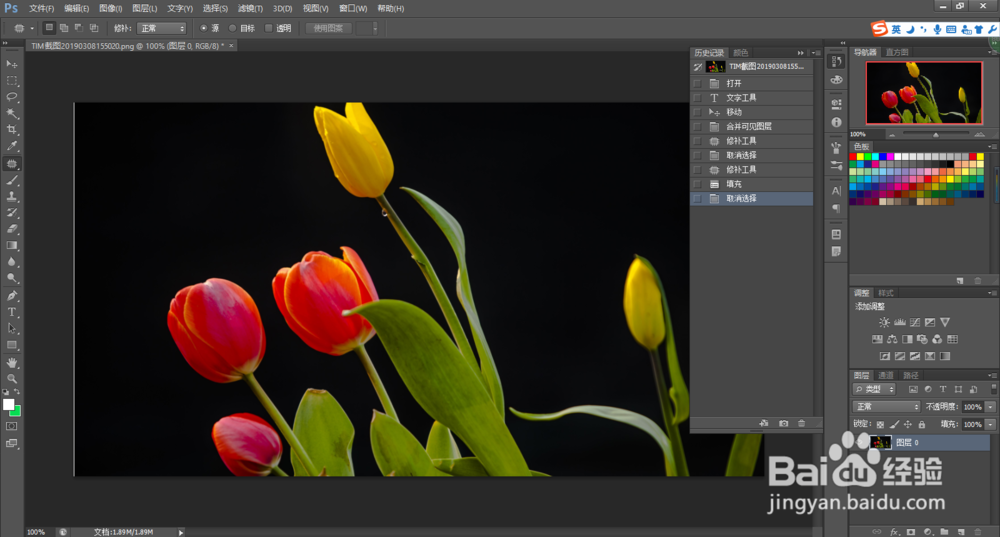Open the layer blend mode dropdown 正常
Image resolution: width=1000 pixels, height=537 pixels.
click(x=886, y=407)
